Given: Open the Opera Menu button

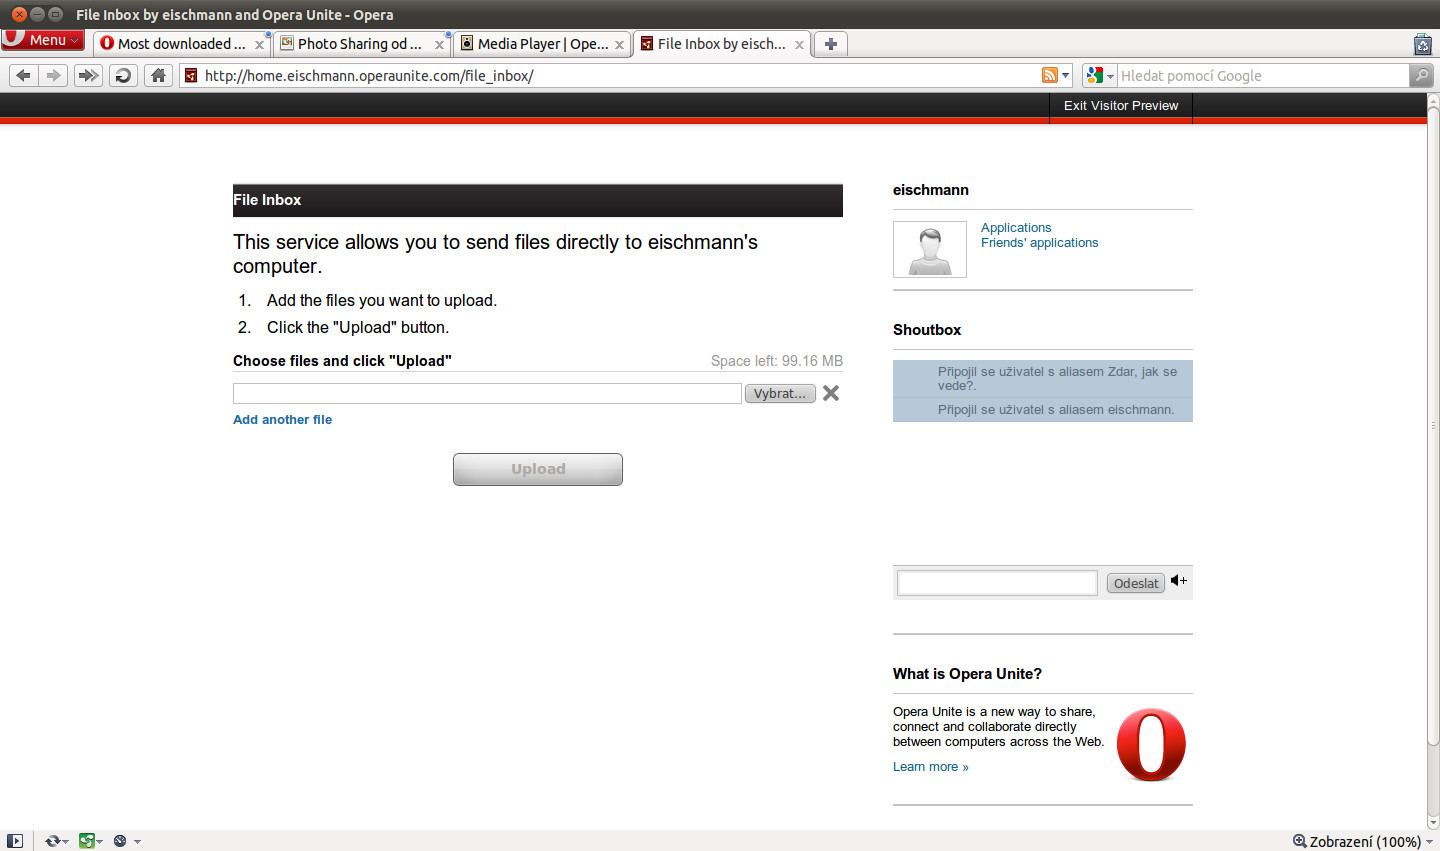Looking at the screenshot, I should click(43, 40).
